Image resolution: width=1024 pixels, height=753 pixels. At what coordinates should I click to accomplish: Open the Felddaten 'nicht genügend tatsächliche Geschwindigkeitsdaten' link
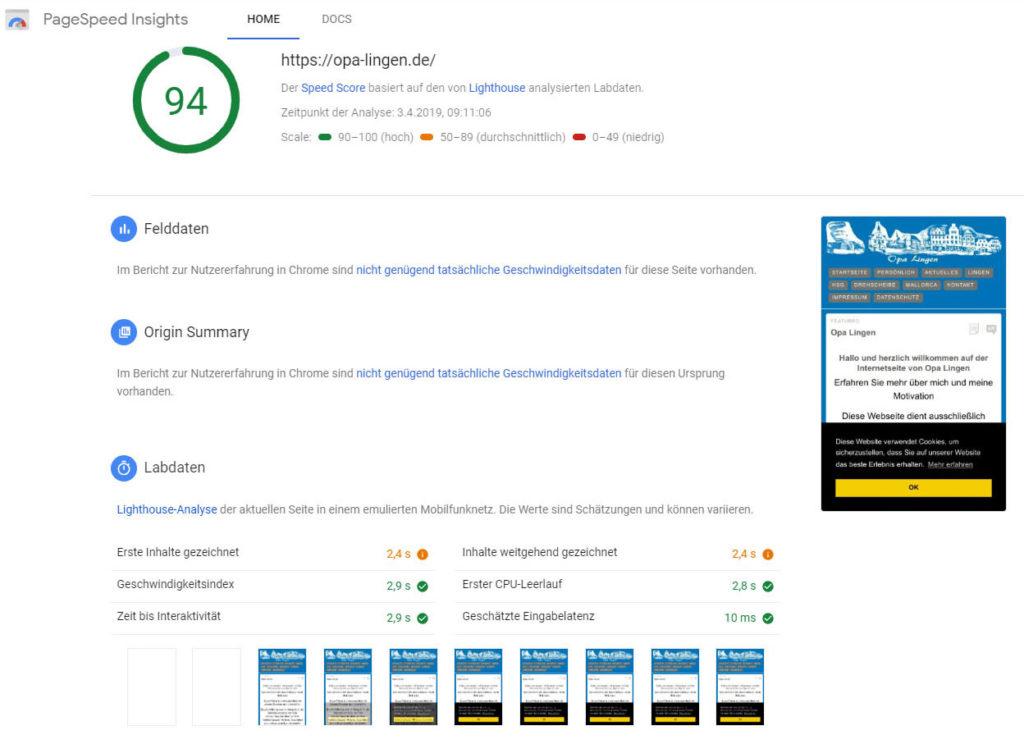pos(488,270)
